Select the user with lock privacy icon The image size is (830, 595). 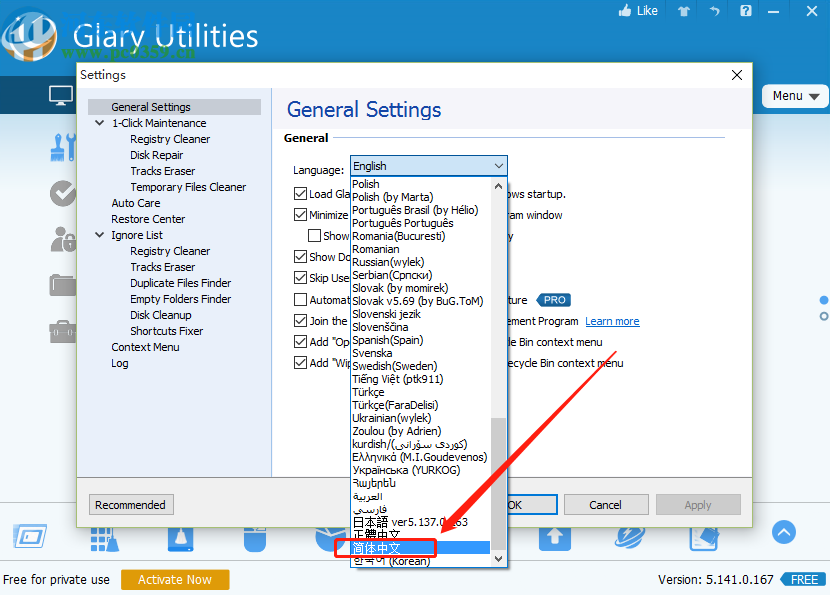click(64, 239)
